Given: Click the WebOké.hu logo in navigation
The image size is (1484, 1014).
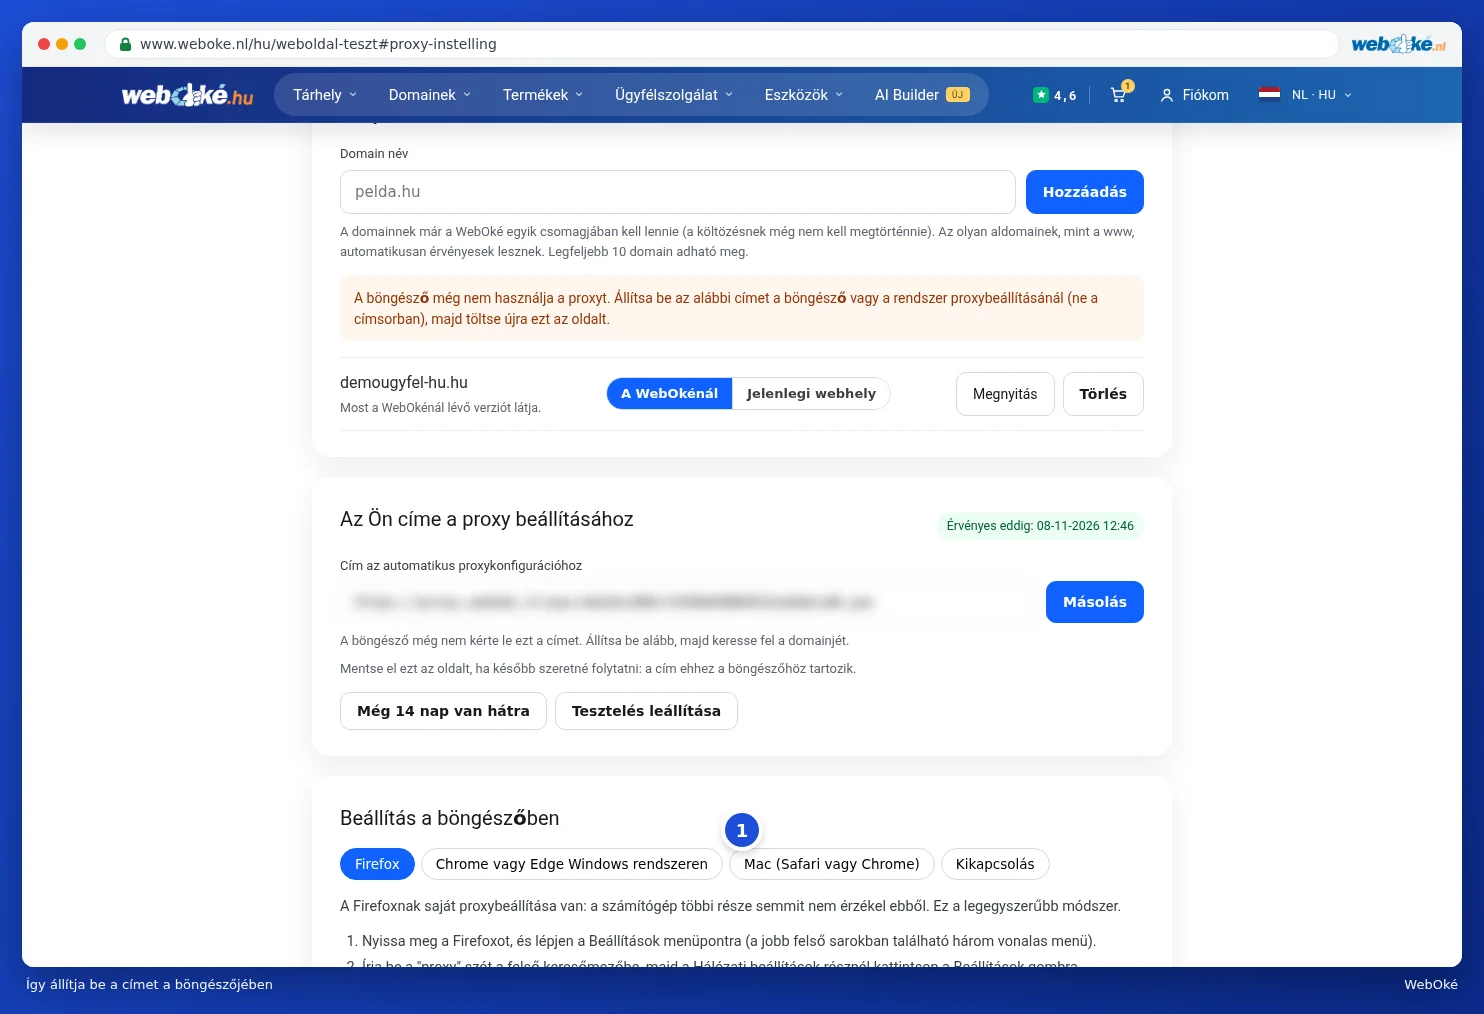Looking at the screenshot, I should coord(187,95).
